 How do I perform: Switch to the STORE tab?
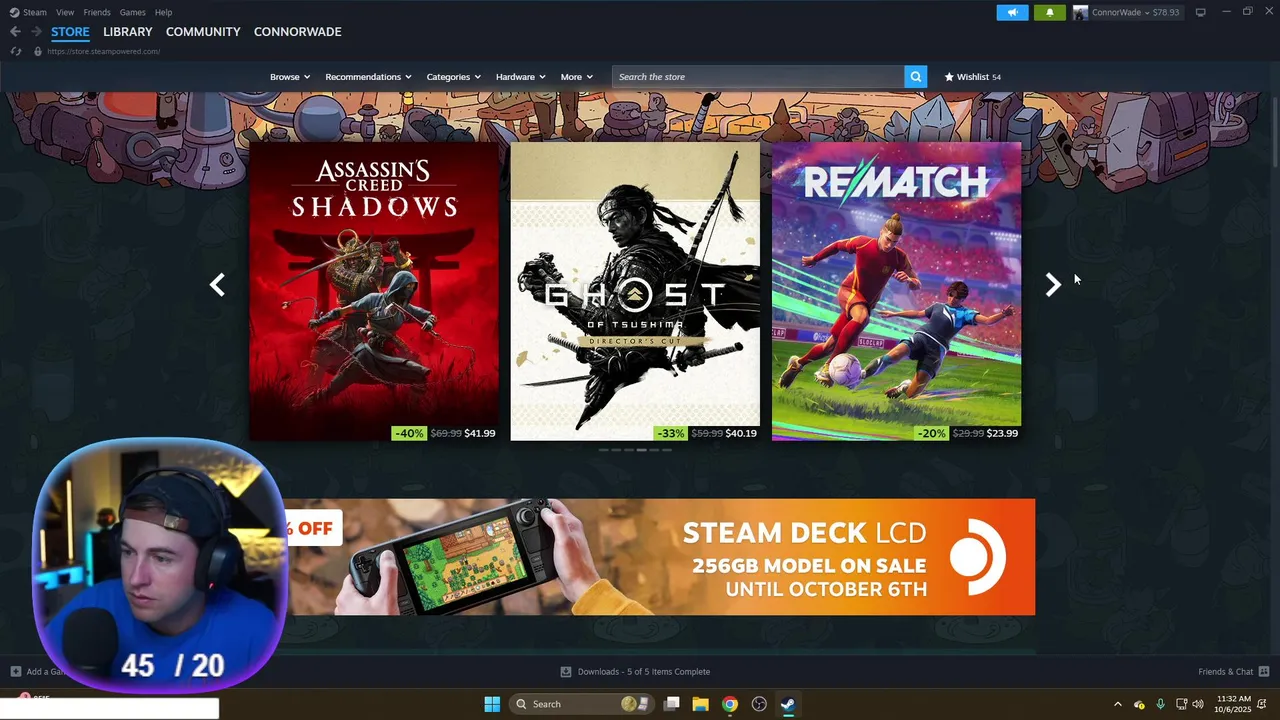click(x=70, y=32)
